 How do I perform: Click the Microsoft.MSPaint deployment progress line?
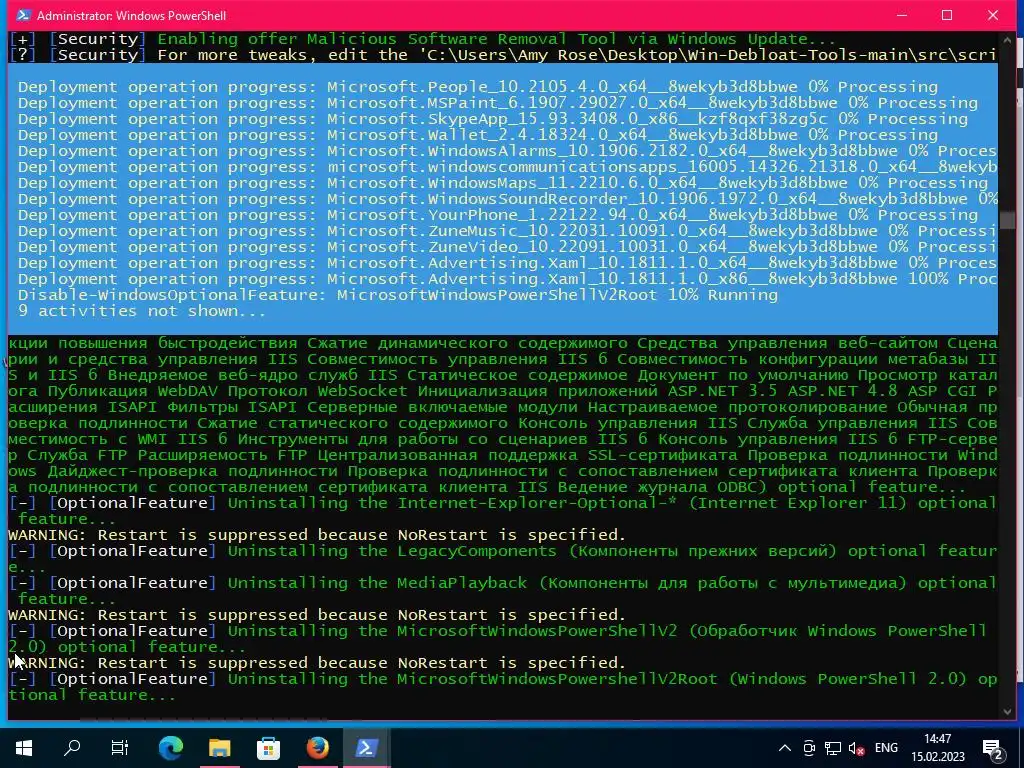click(498, 103)
